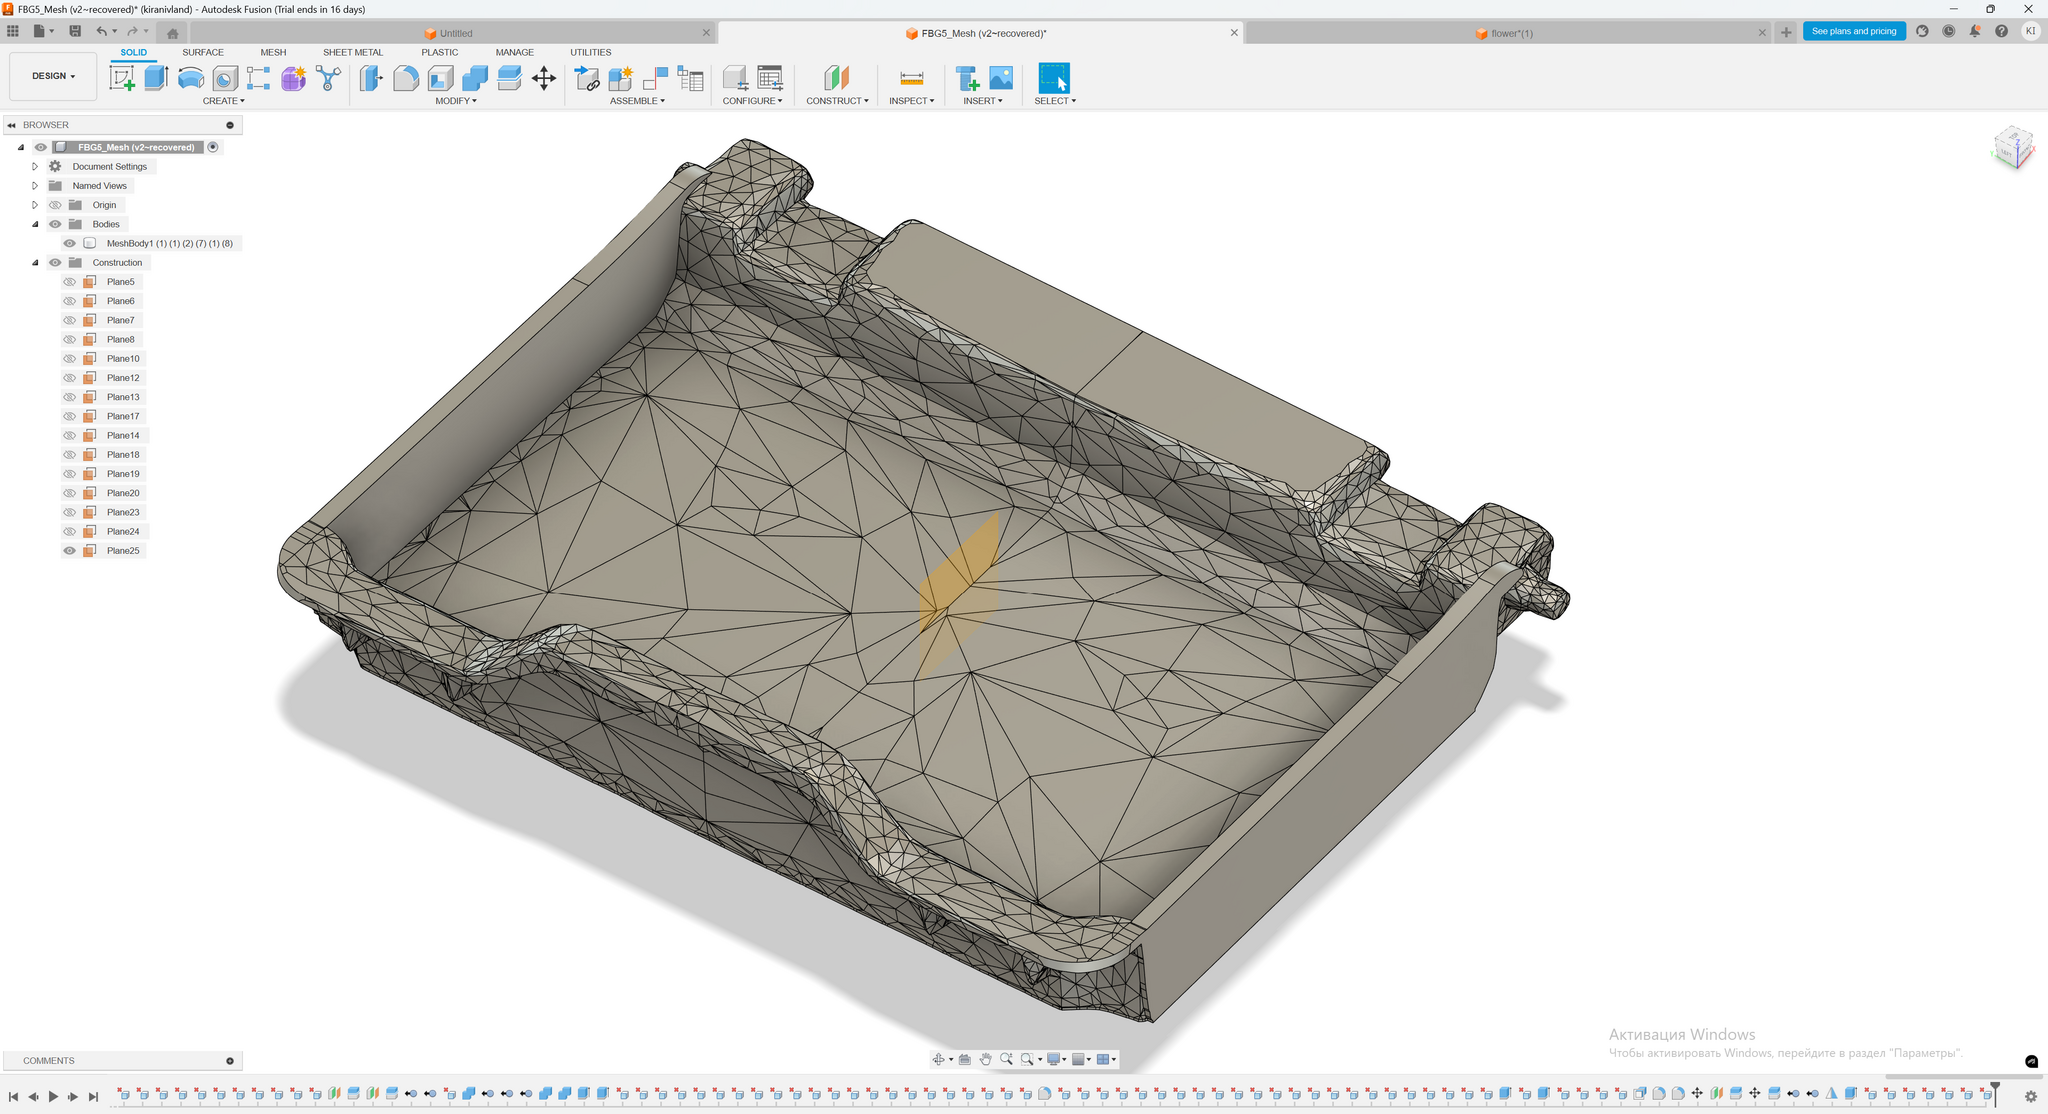2048x1114 pixels.
Task: Choose the Fillet tool in Modify
Action: coord(405,78)
